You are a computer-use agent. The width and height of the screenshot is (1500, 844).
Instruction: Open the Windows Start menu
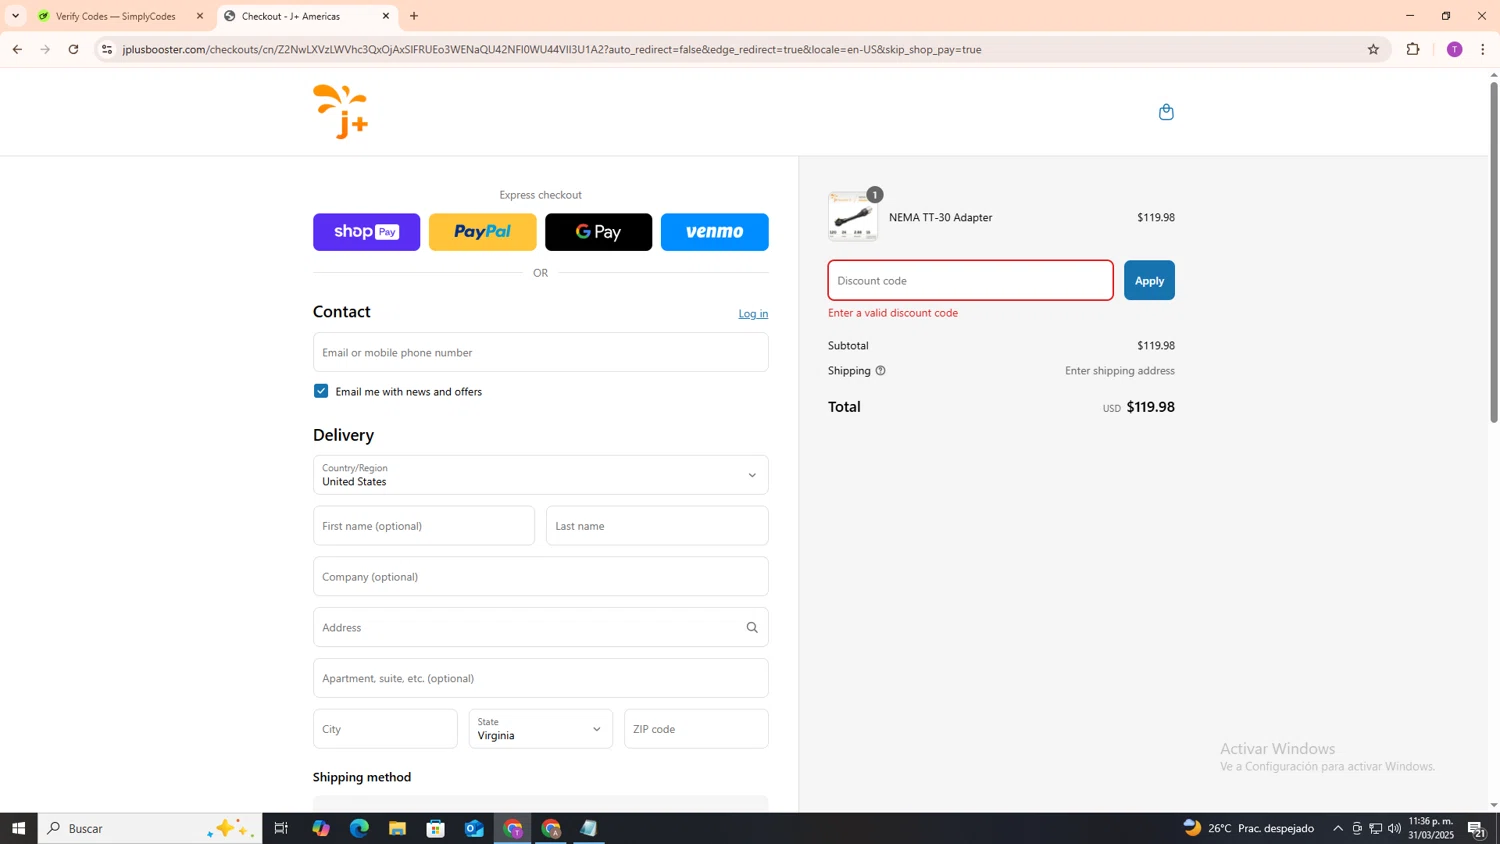18,828
